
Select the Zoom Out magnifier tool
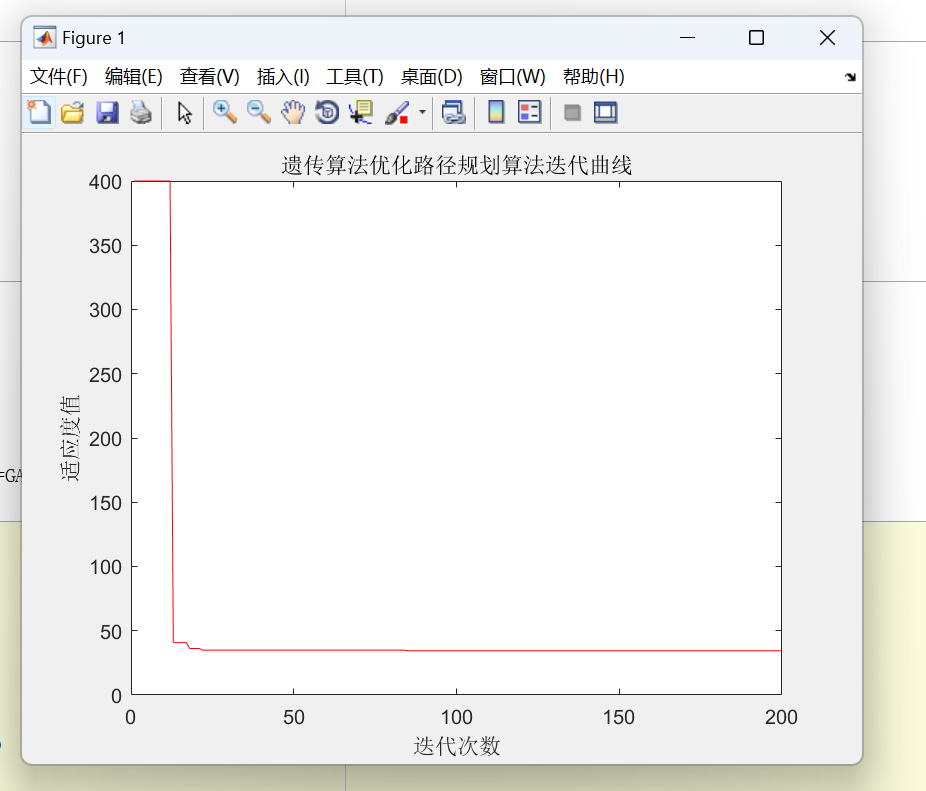coord(259,113)
